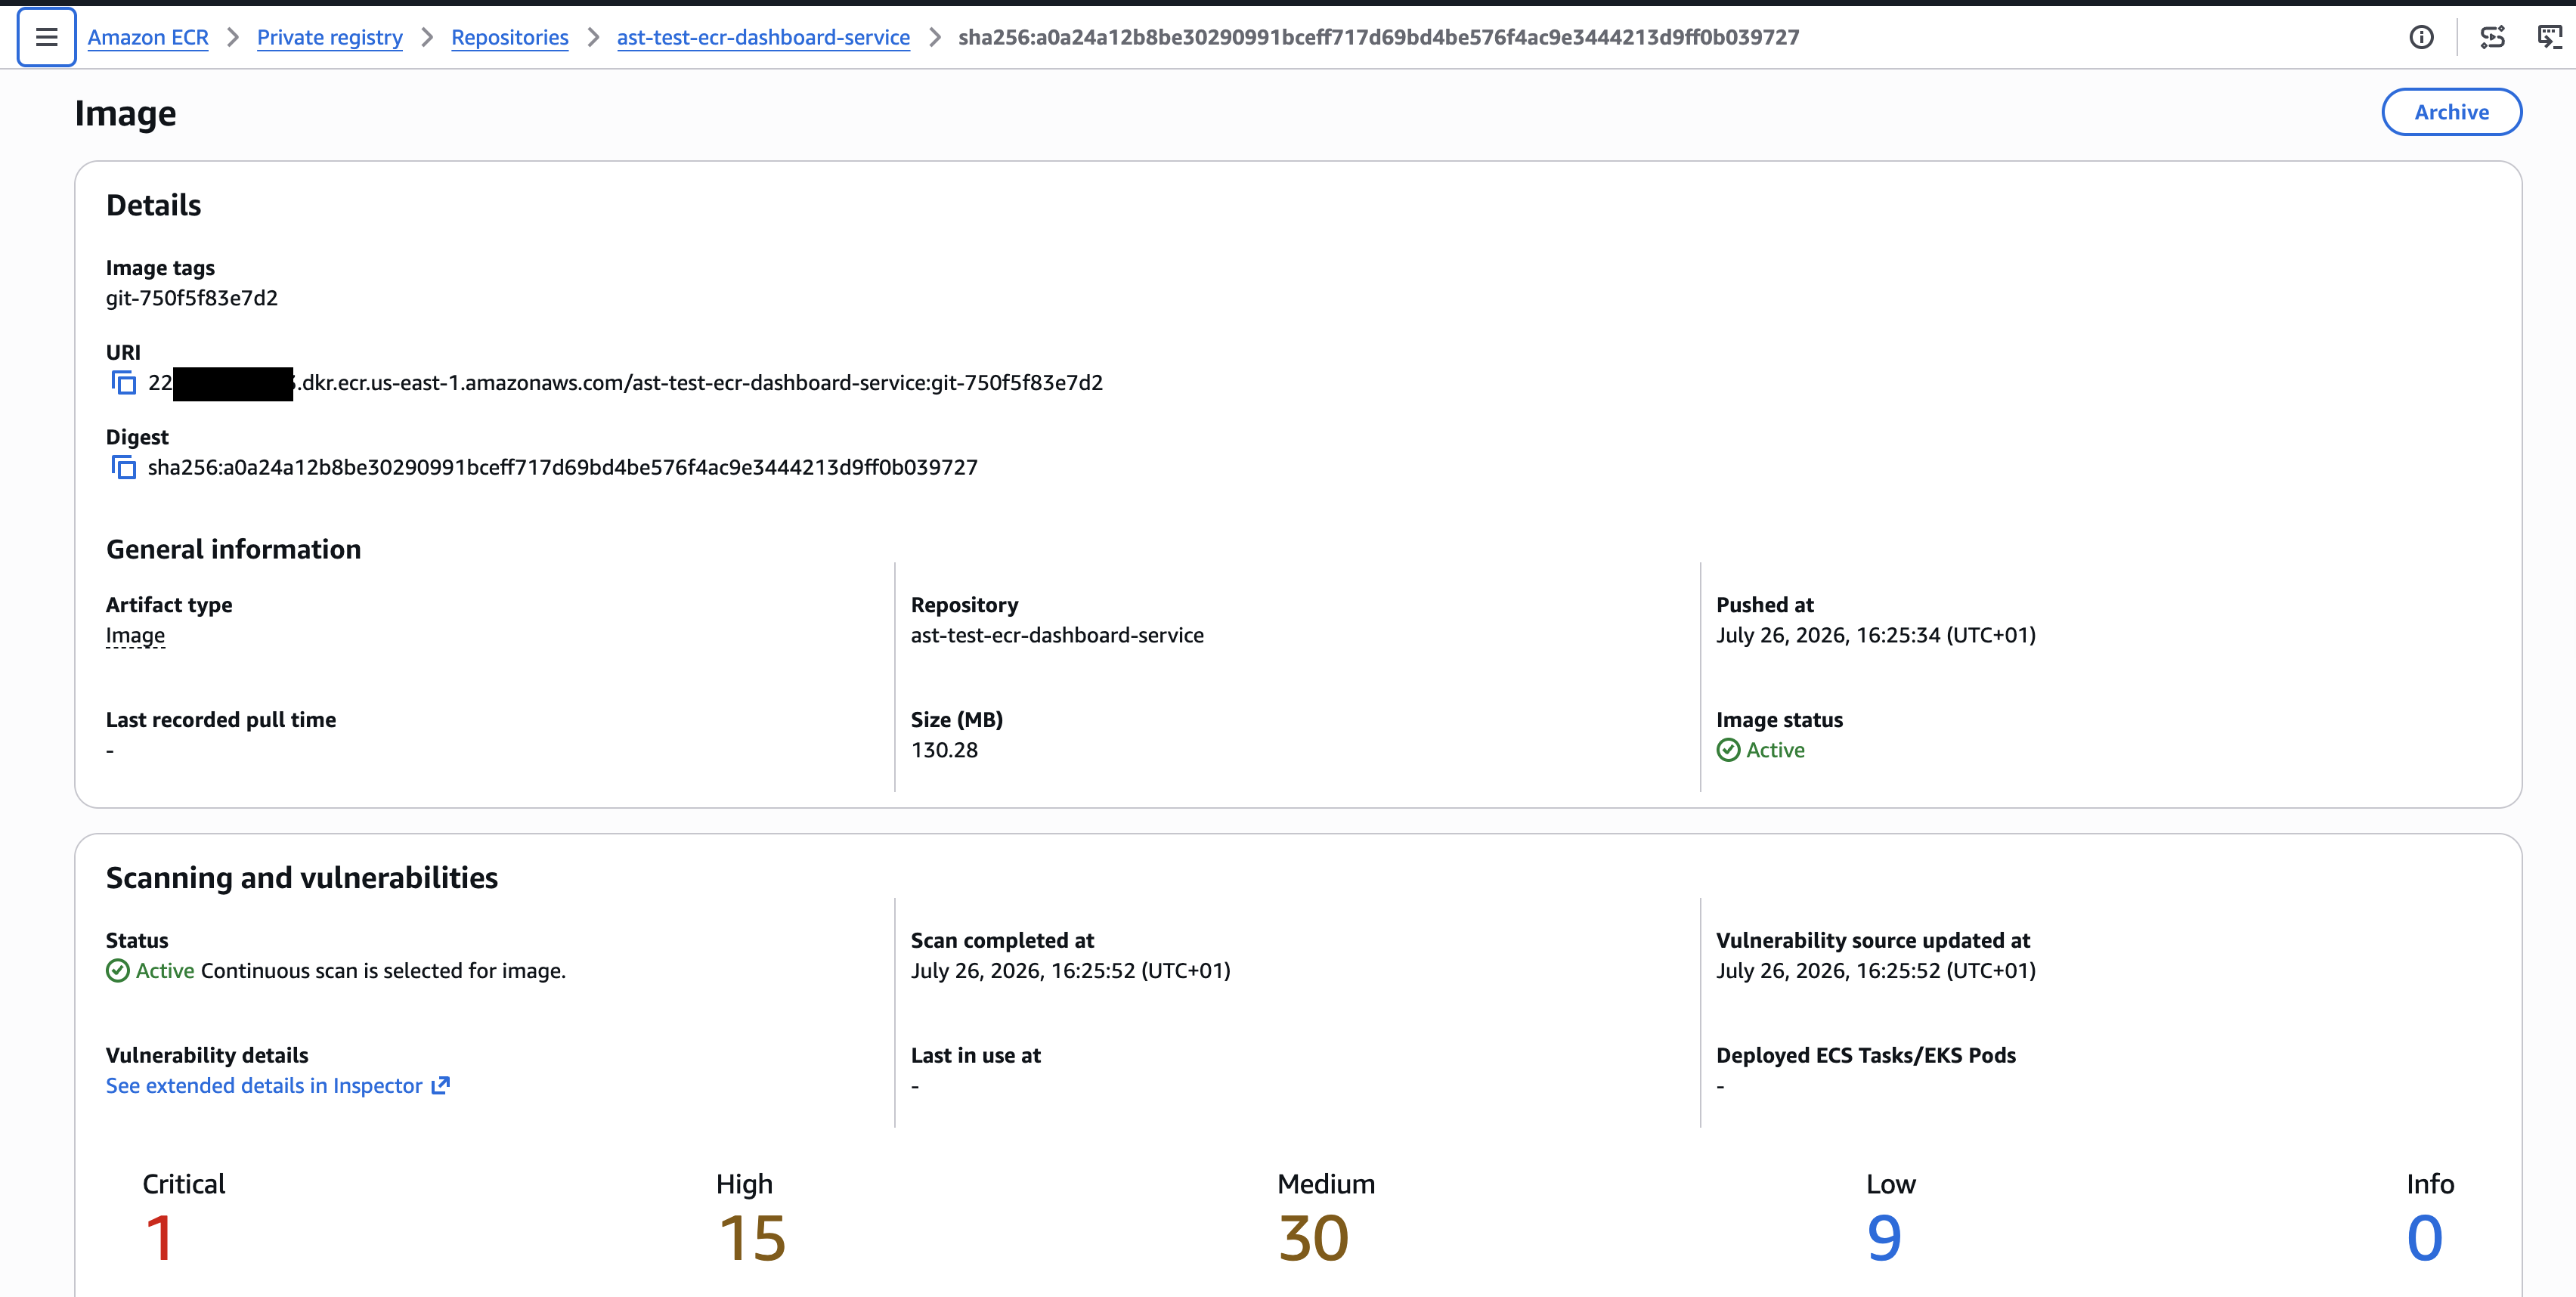Image resolution: width=2576 pixels, height=1297 pixels.
Task: Click the General information heading
Action: [233, 549]
